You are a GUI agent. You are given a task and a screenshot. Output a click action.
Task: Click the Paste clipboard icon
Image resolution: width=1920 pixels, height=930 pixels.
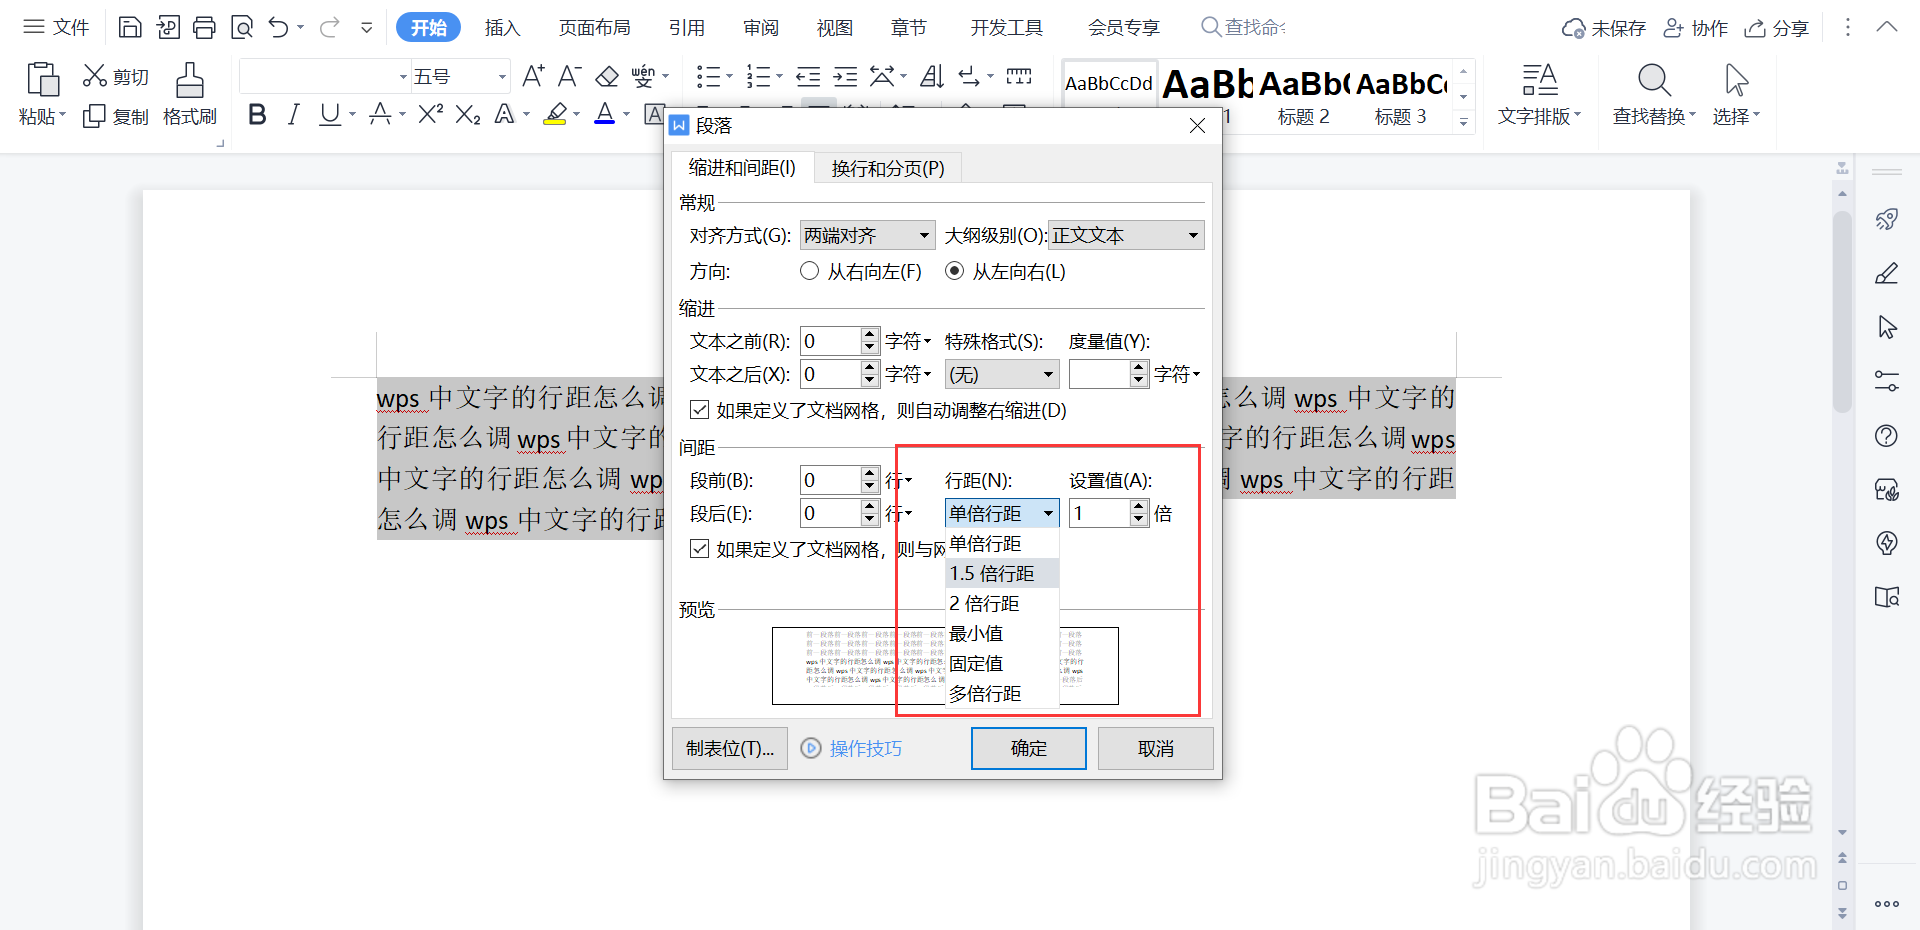[42, 79]
